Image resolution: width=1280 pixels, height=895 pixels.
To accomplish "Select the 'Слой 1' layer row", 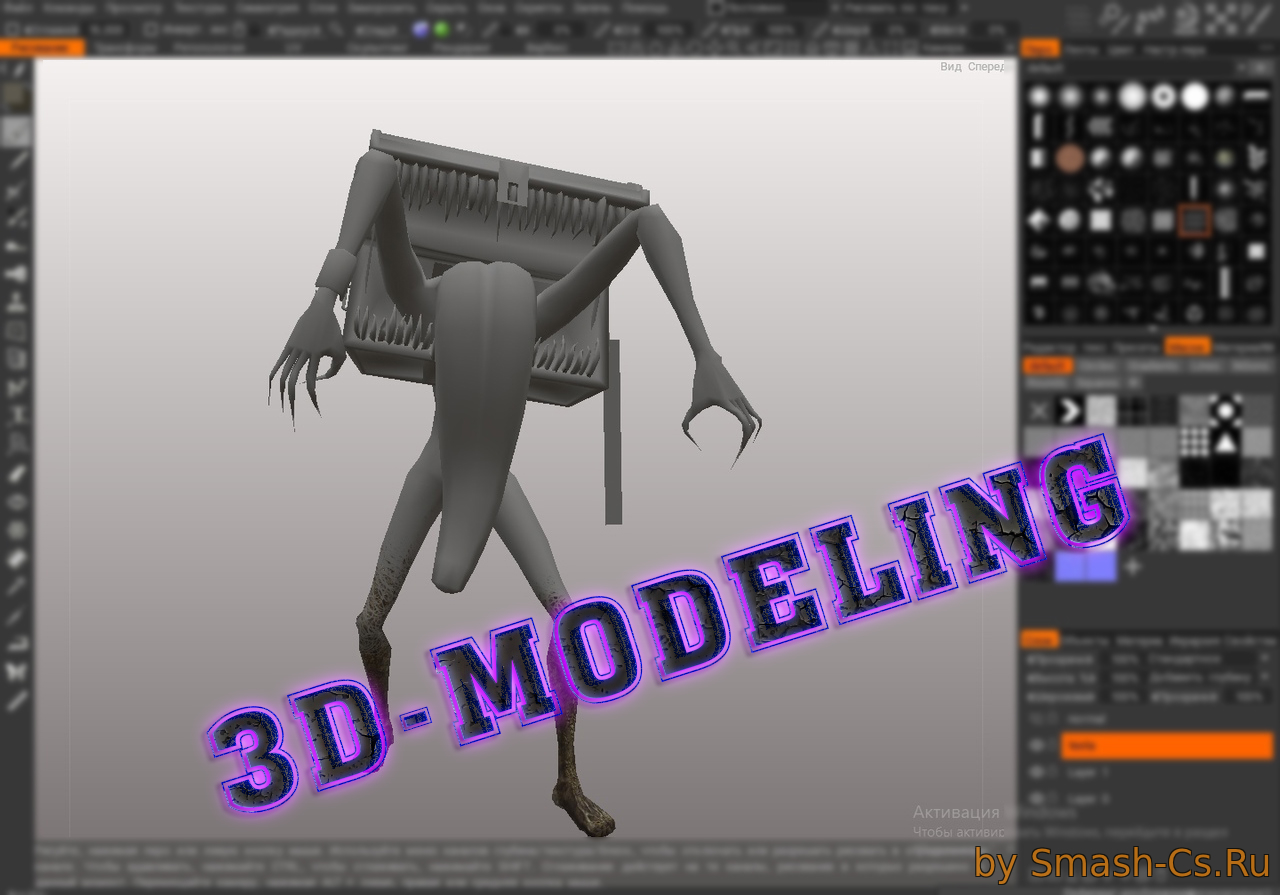I will [x=1166, y=773].
